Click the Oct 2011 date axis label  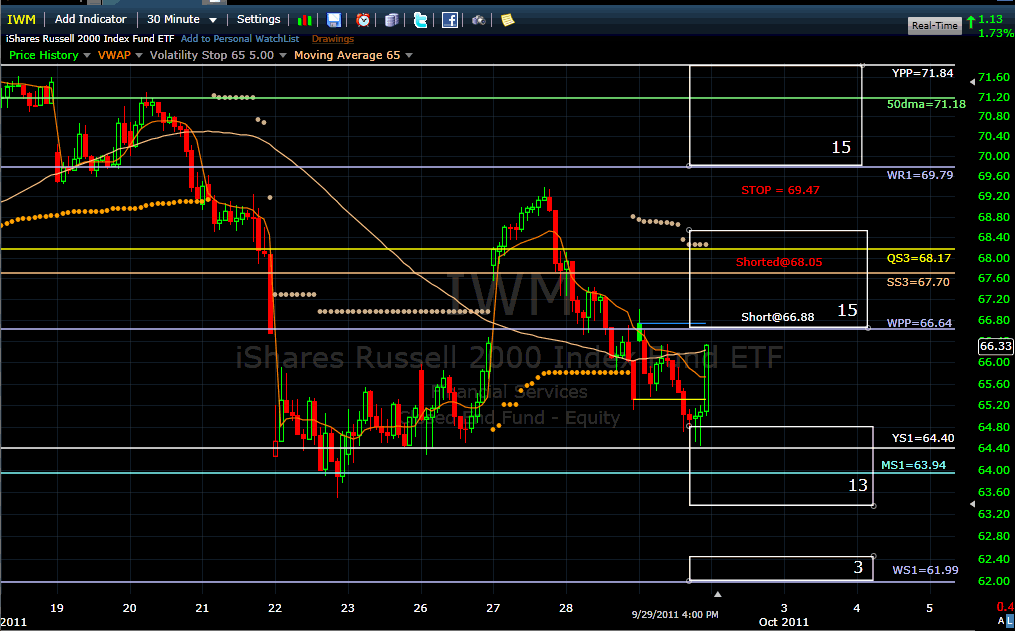point(784,622)
